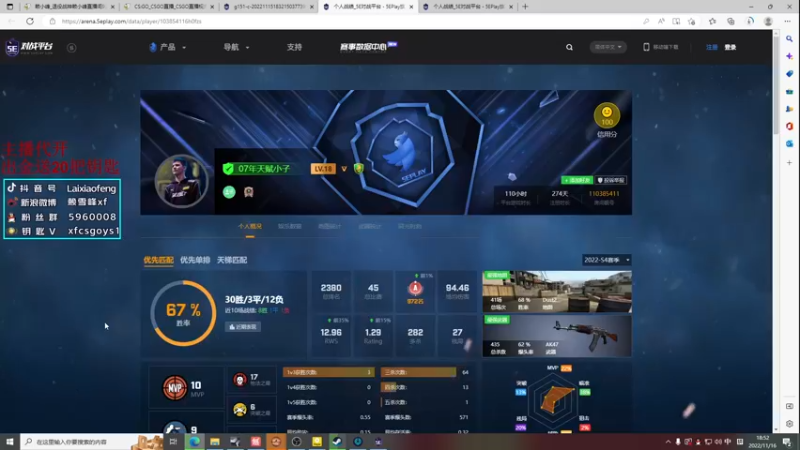The image size is (800, 450).
Task: Open the 支持 support menu item
Action: [x=294, y=47]
